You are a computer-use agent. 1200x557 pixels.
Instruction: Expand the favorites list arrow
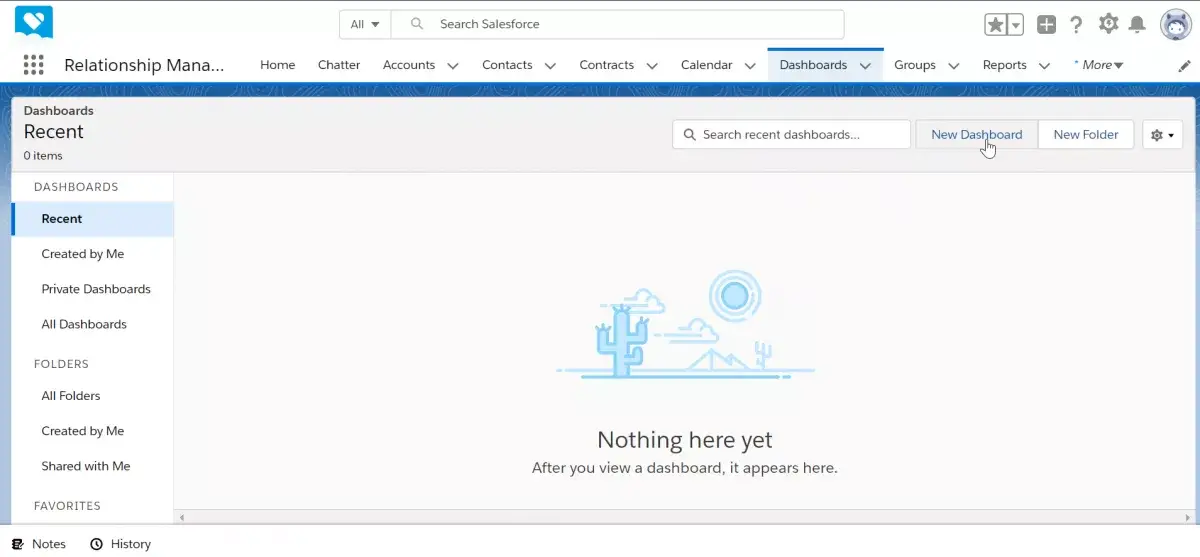pyautogui.click(x=1016, y=25)
